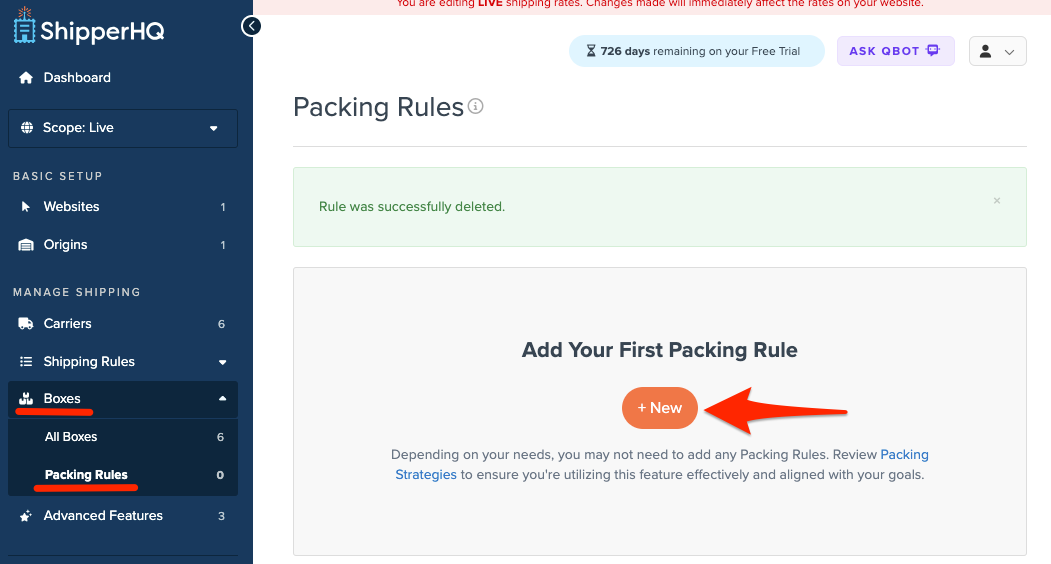Open the user account dropdown

(x=997, y=52)
